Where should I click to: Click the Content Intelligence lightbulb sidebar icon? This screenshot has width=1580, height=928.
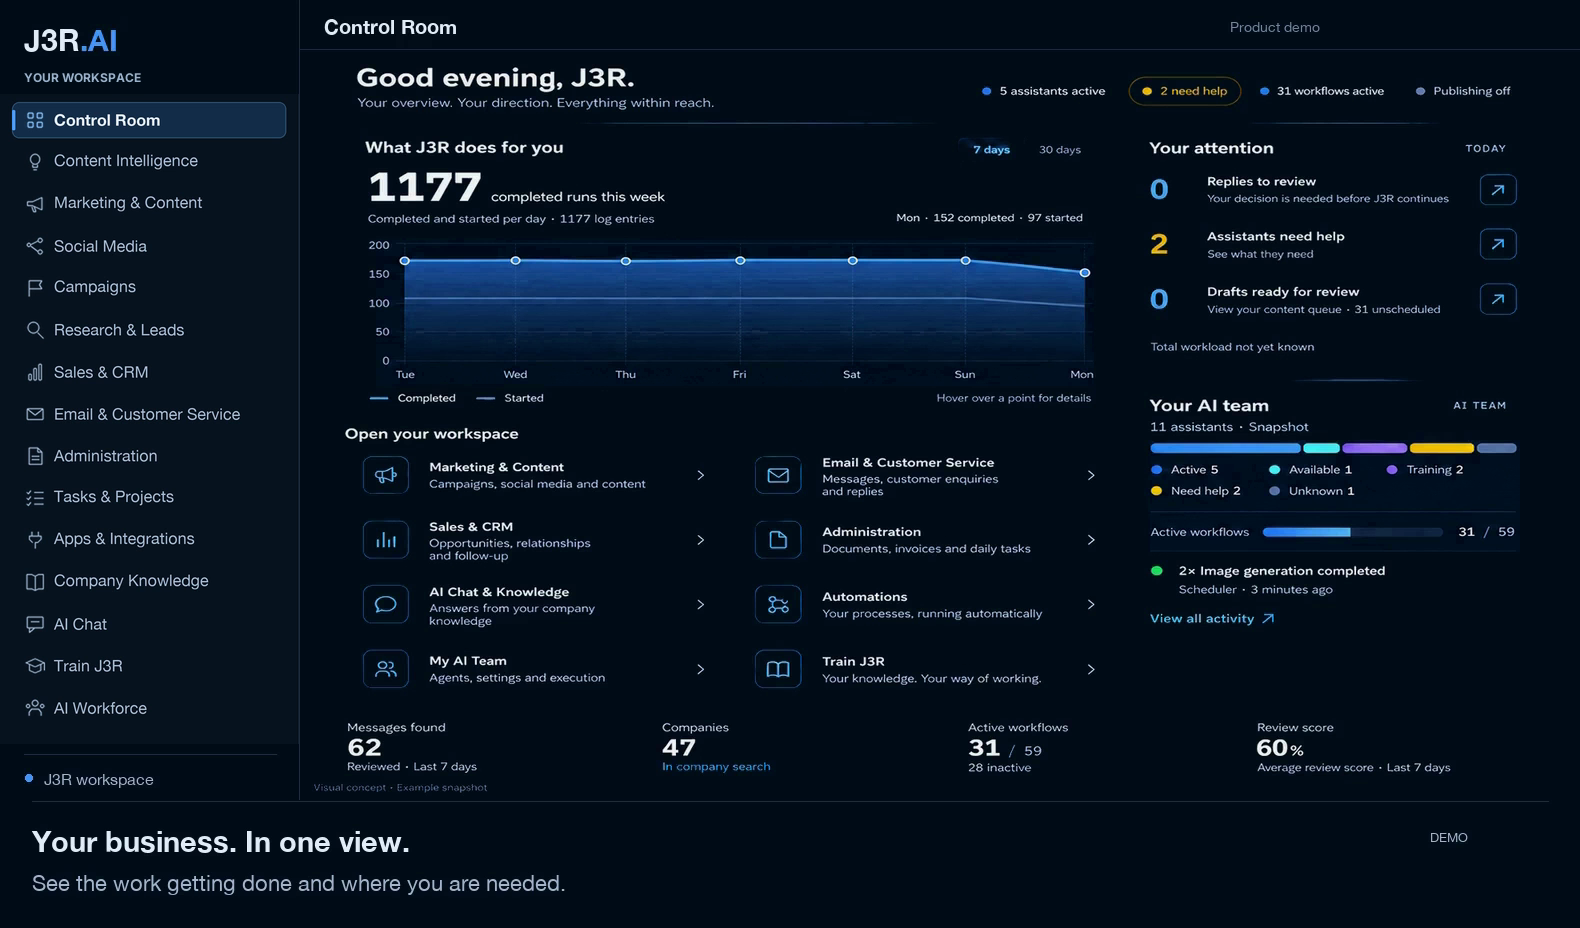pyautogui.click(x=35, y=161)
